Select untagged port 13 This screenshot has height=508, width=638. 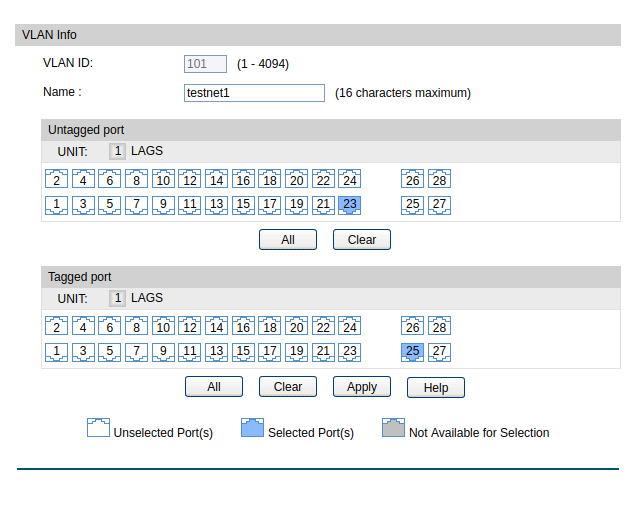pyautogui.click(x=216, y=205)
